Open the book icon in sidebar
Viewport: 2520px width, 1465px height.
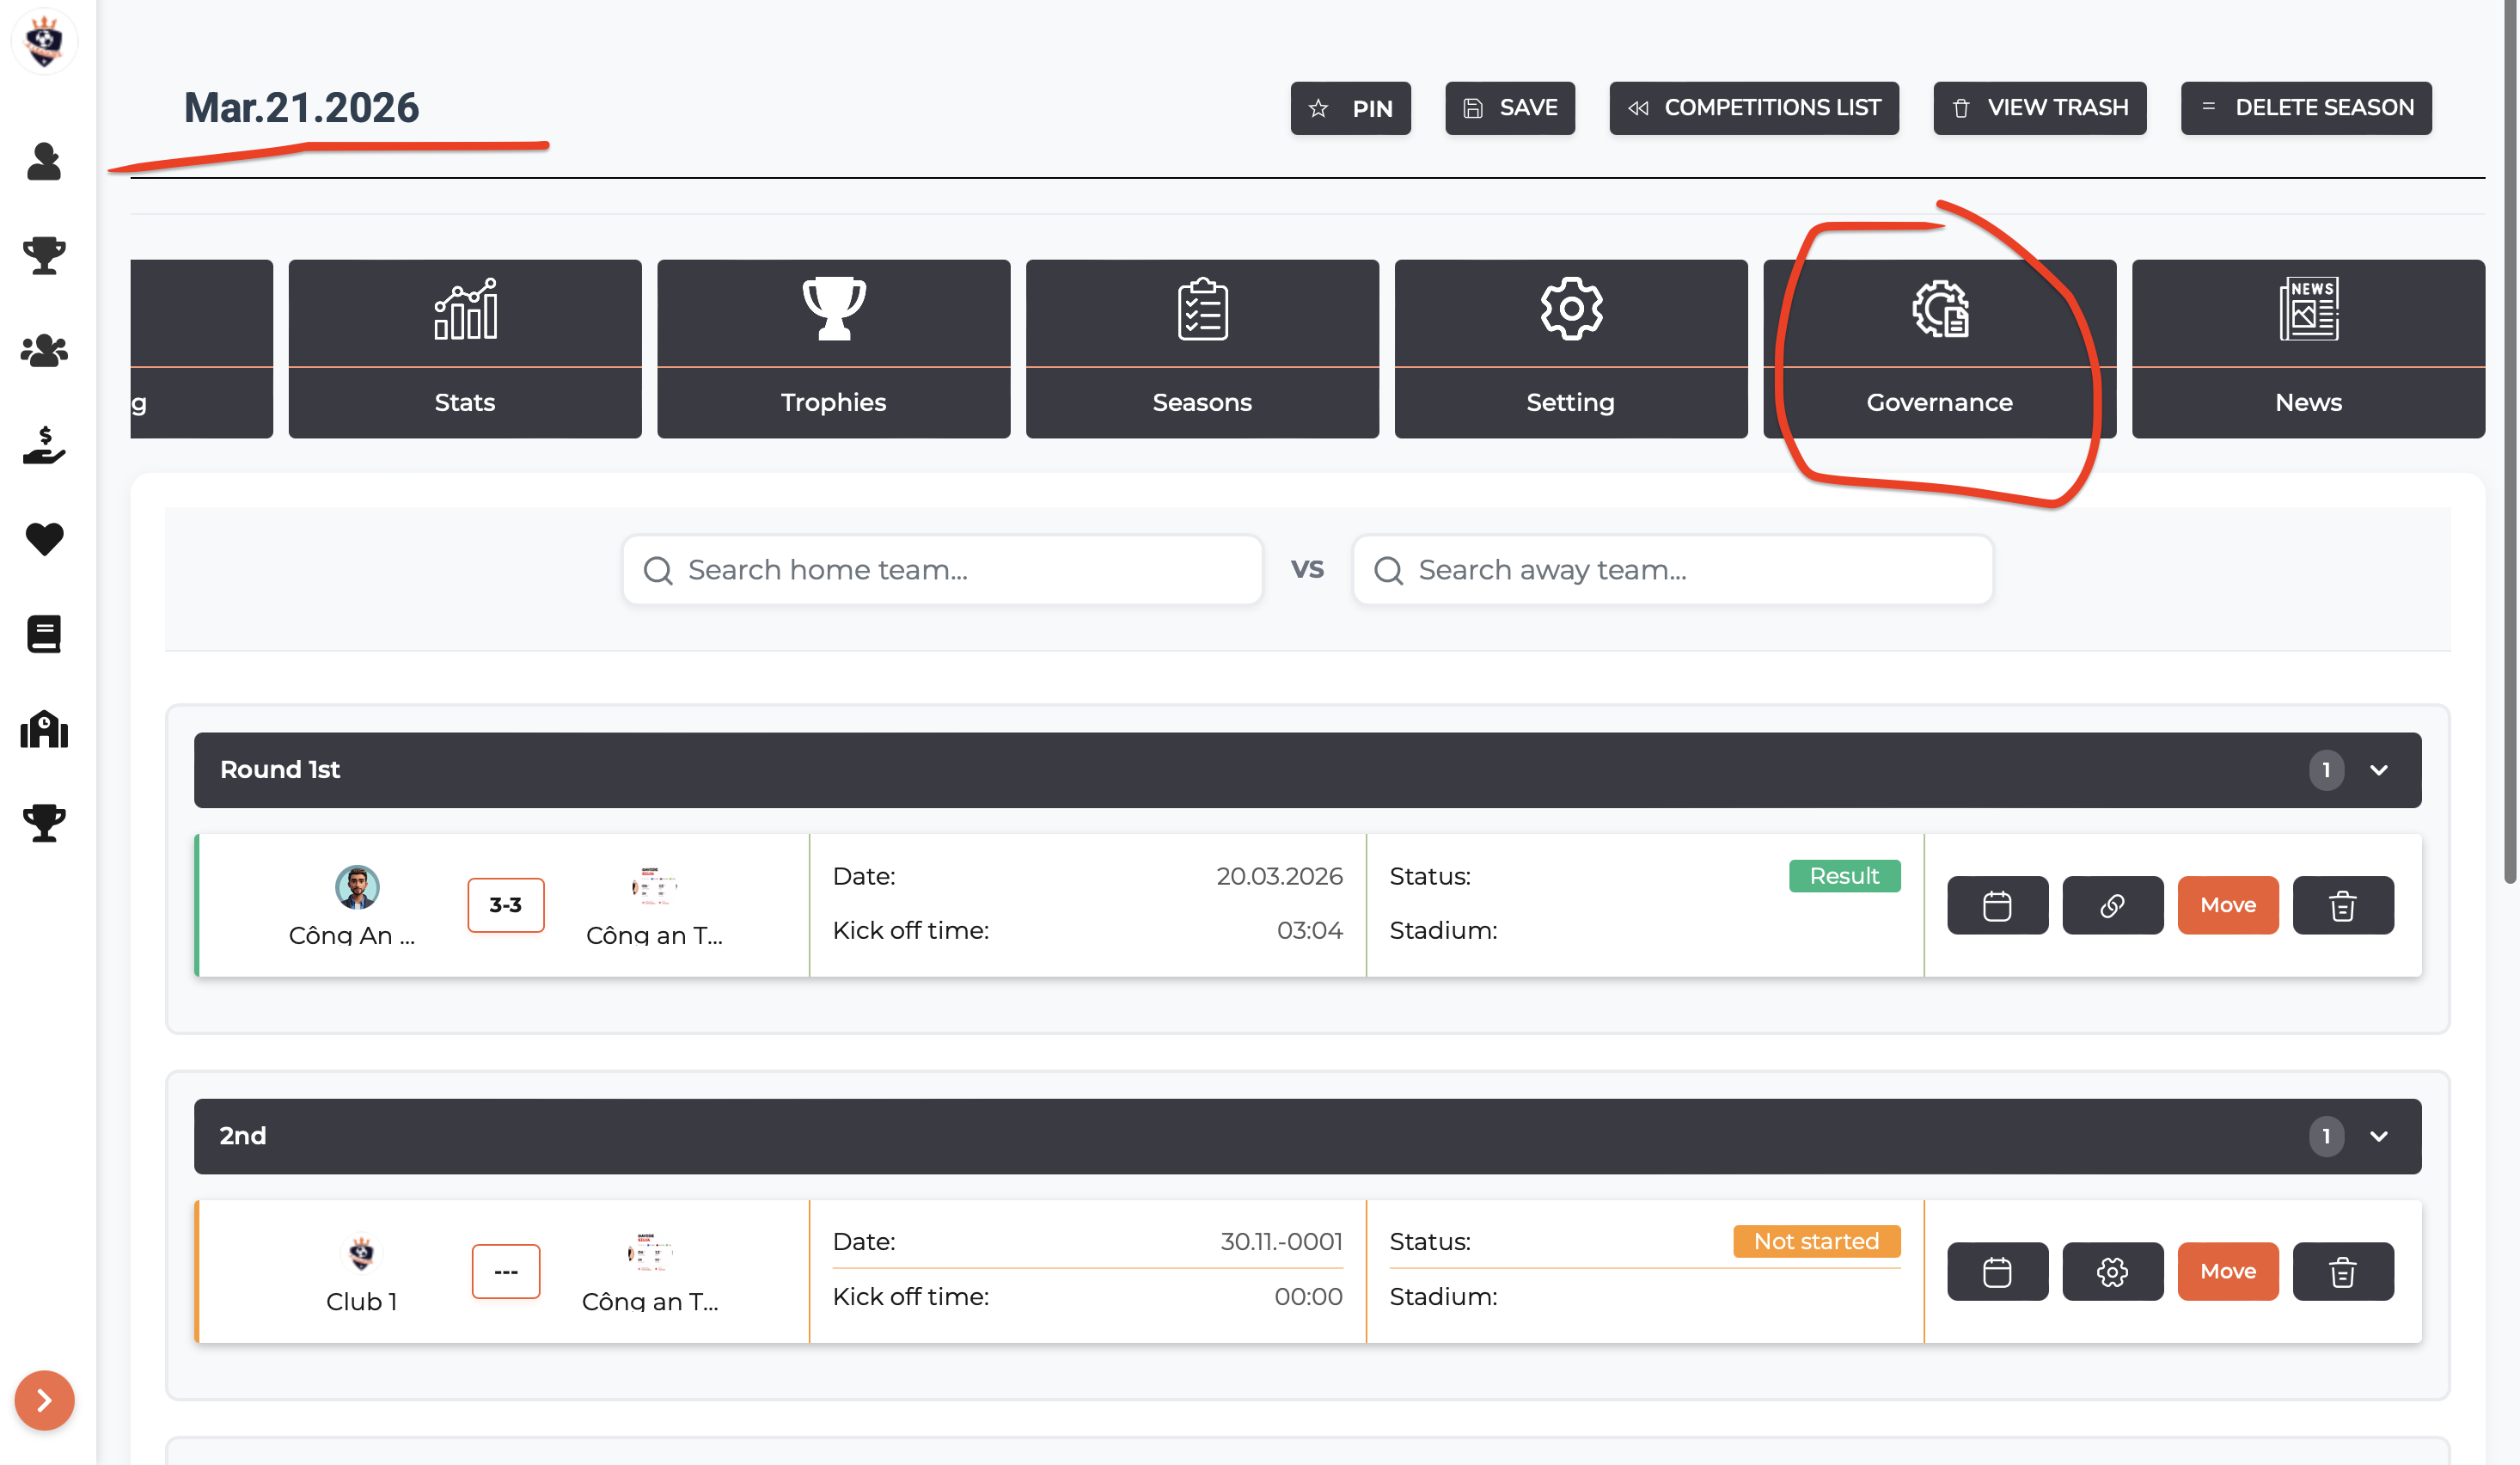(44, 634)
